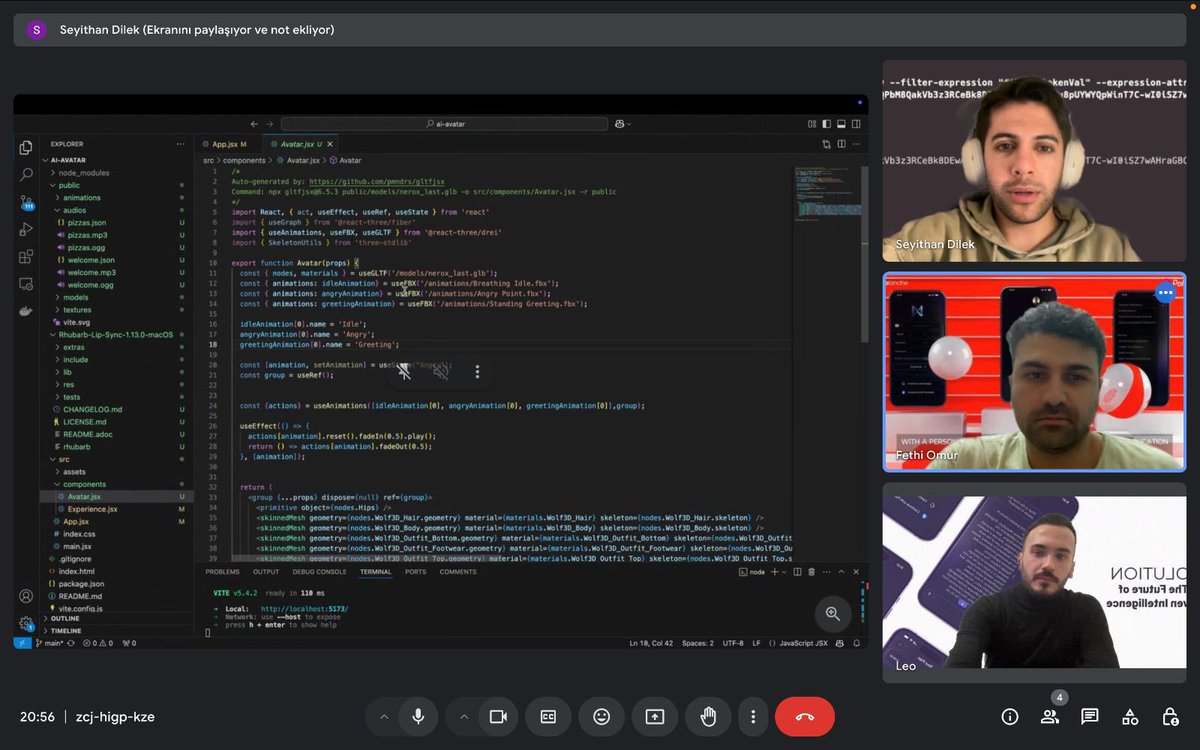Screen dimensions: 1200x750
Task: Click the ai-avatar command center search box
Action: pos(444,124)
